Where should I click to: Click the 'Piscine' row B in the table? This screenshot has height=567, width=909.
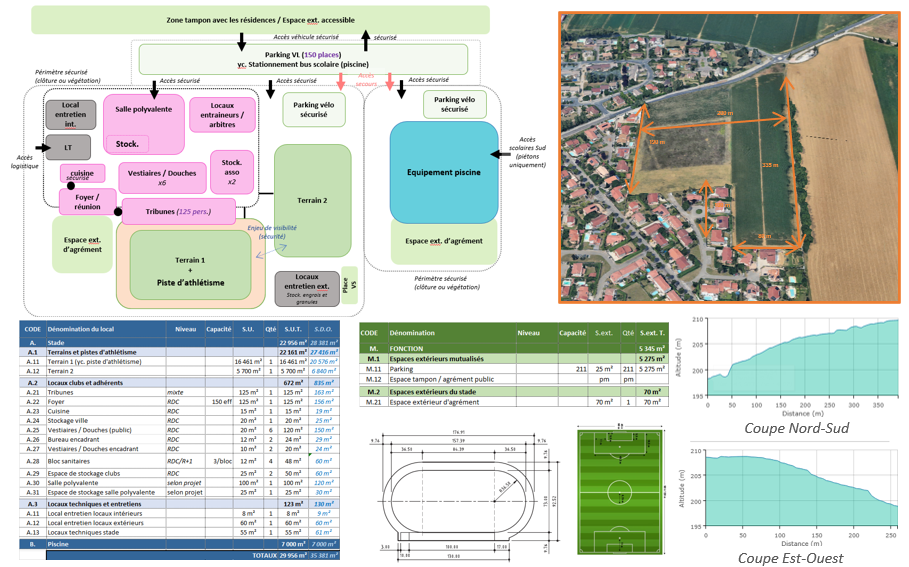[x=179, y=544]
